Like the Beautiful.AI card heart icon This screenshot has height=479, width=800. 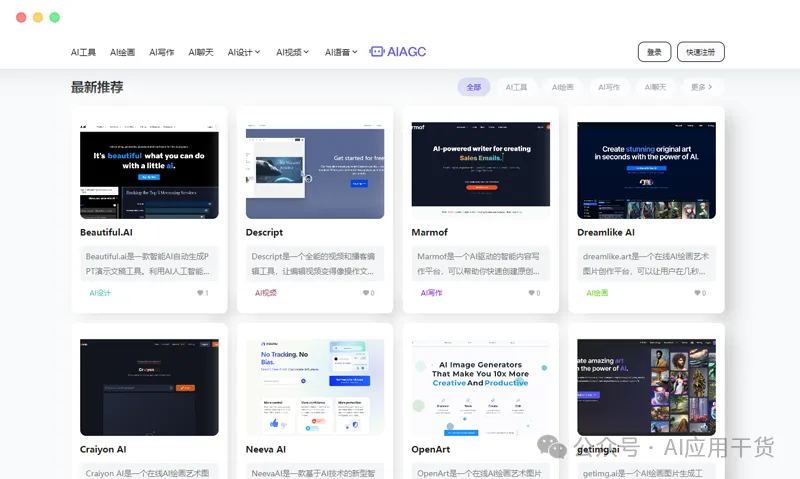tap(200, 293)
